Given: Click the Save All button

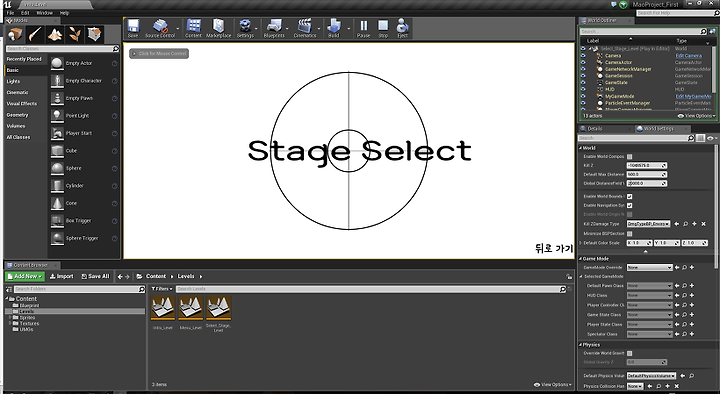Looking at the screenshot, I should coord(96,276).
